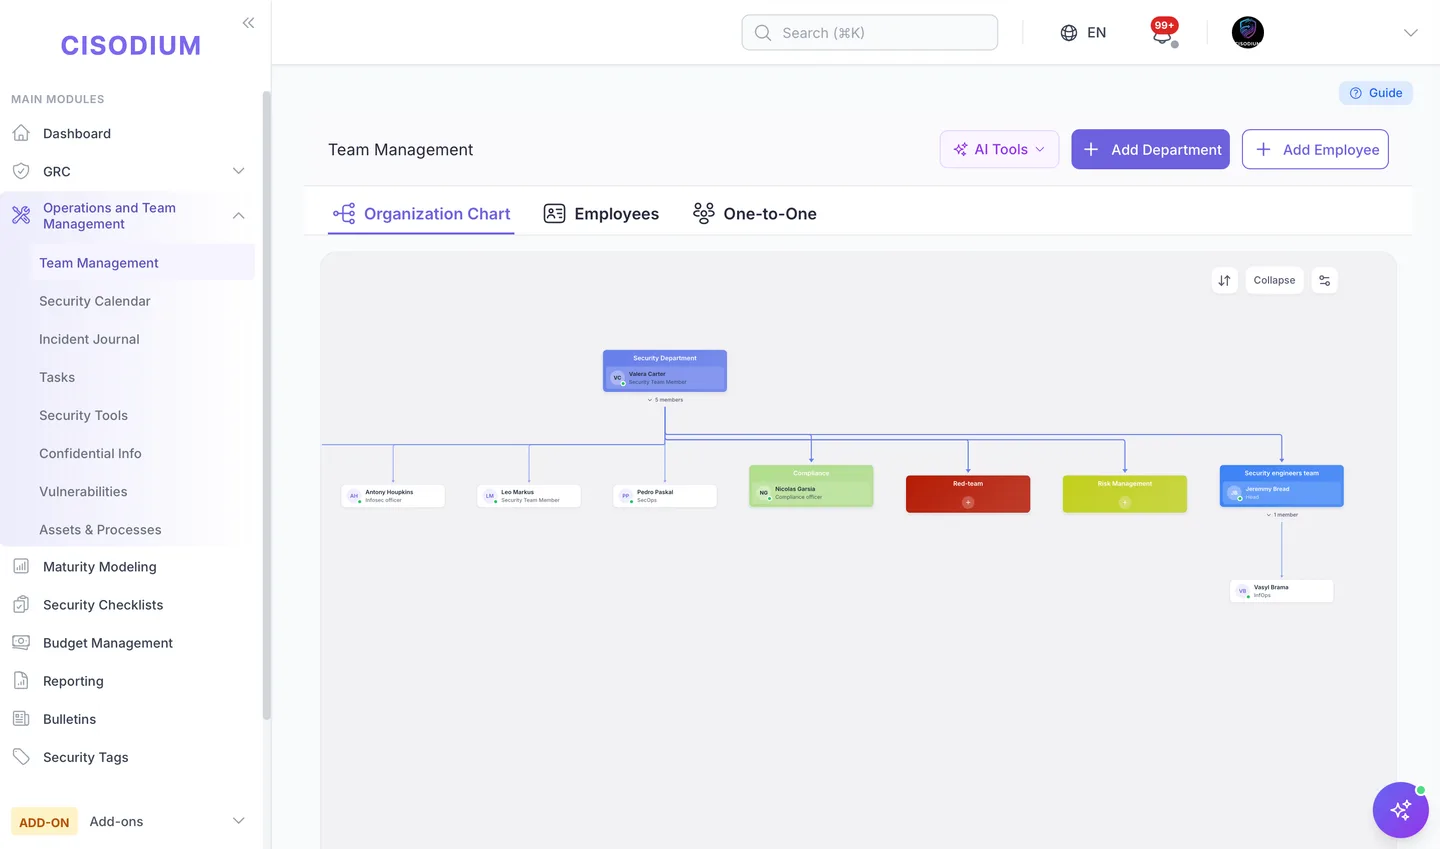Switch to the One-to-One tab
Screen dimensions: 1440x849
[755, 213]
